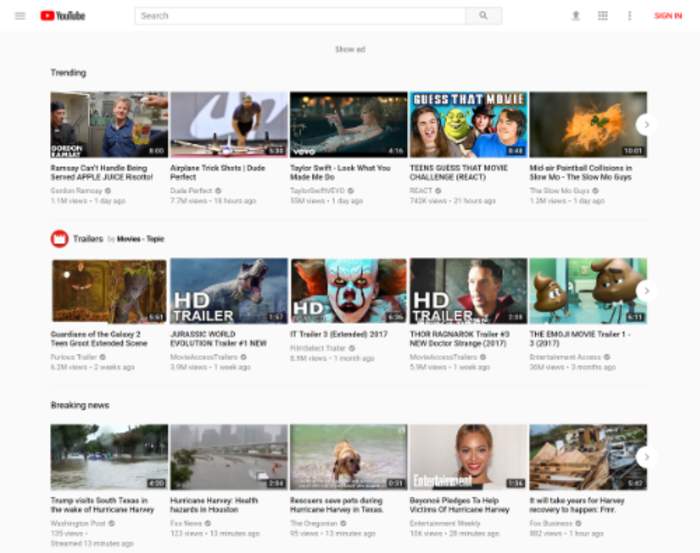
Task: Click the search magnifier button
Action: click(x=483, y=16)
